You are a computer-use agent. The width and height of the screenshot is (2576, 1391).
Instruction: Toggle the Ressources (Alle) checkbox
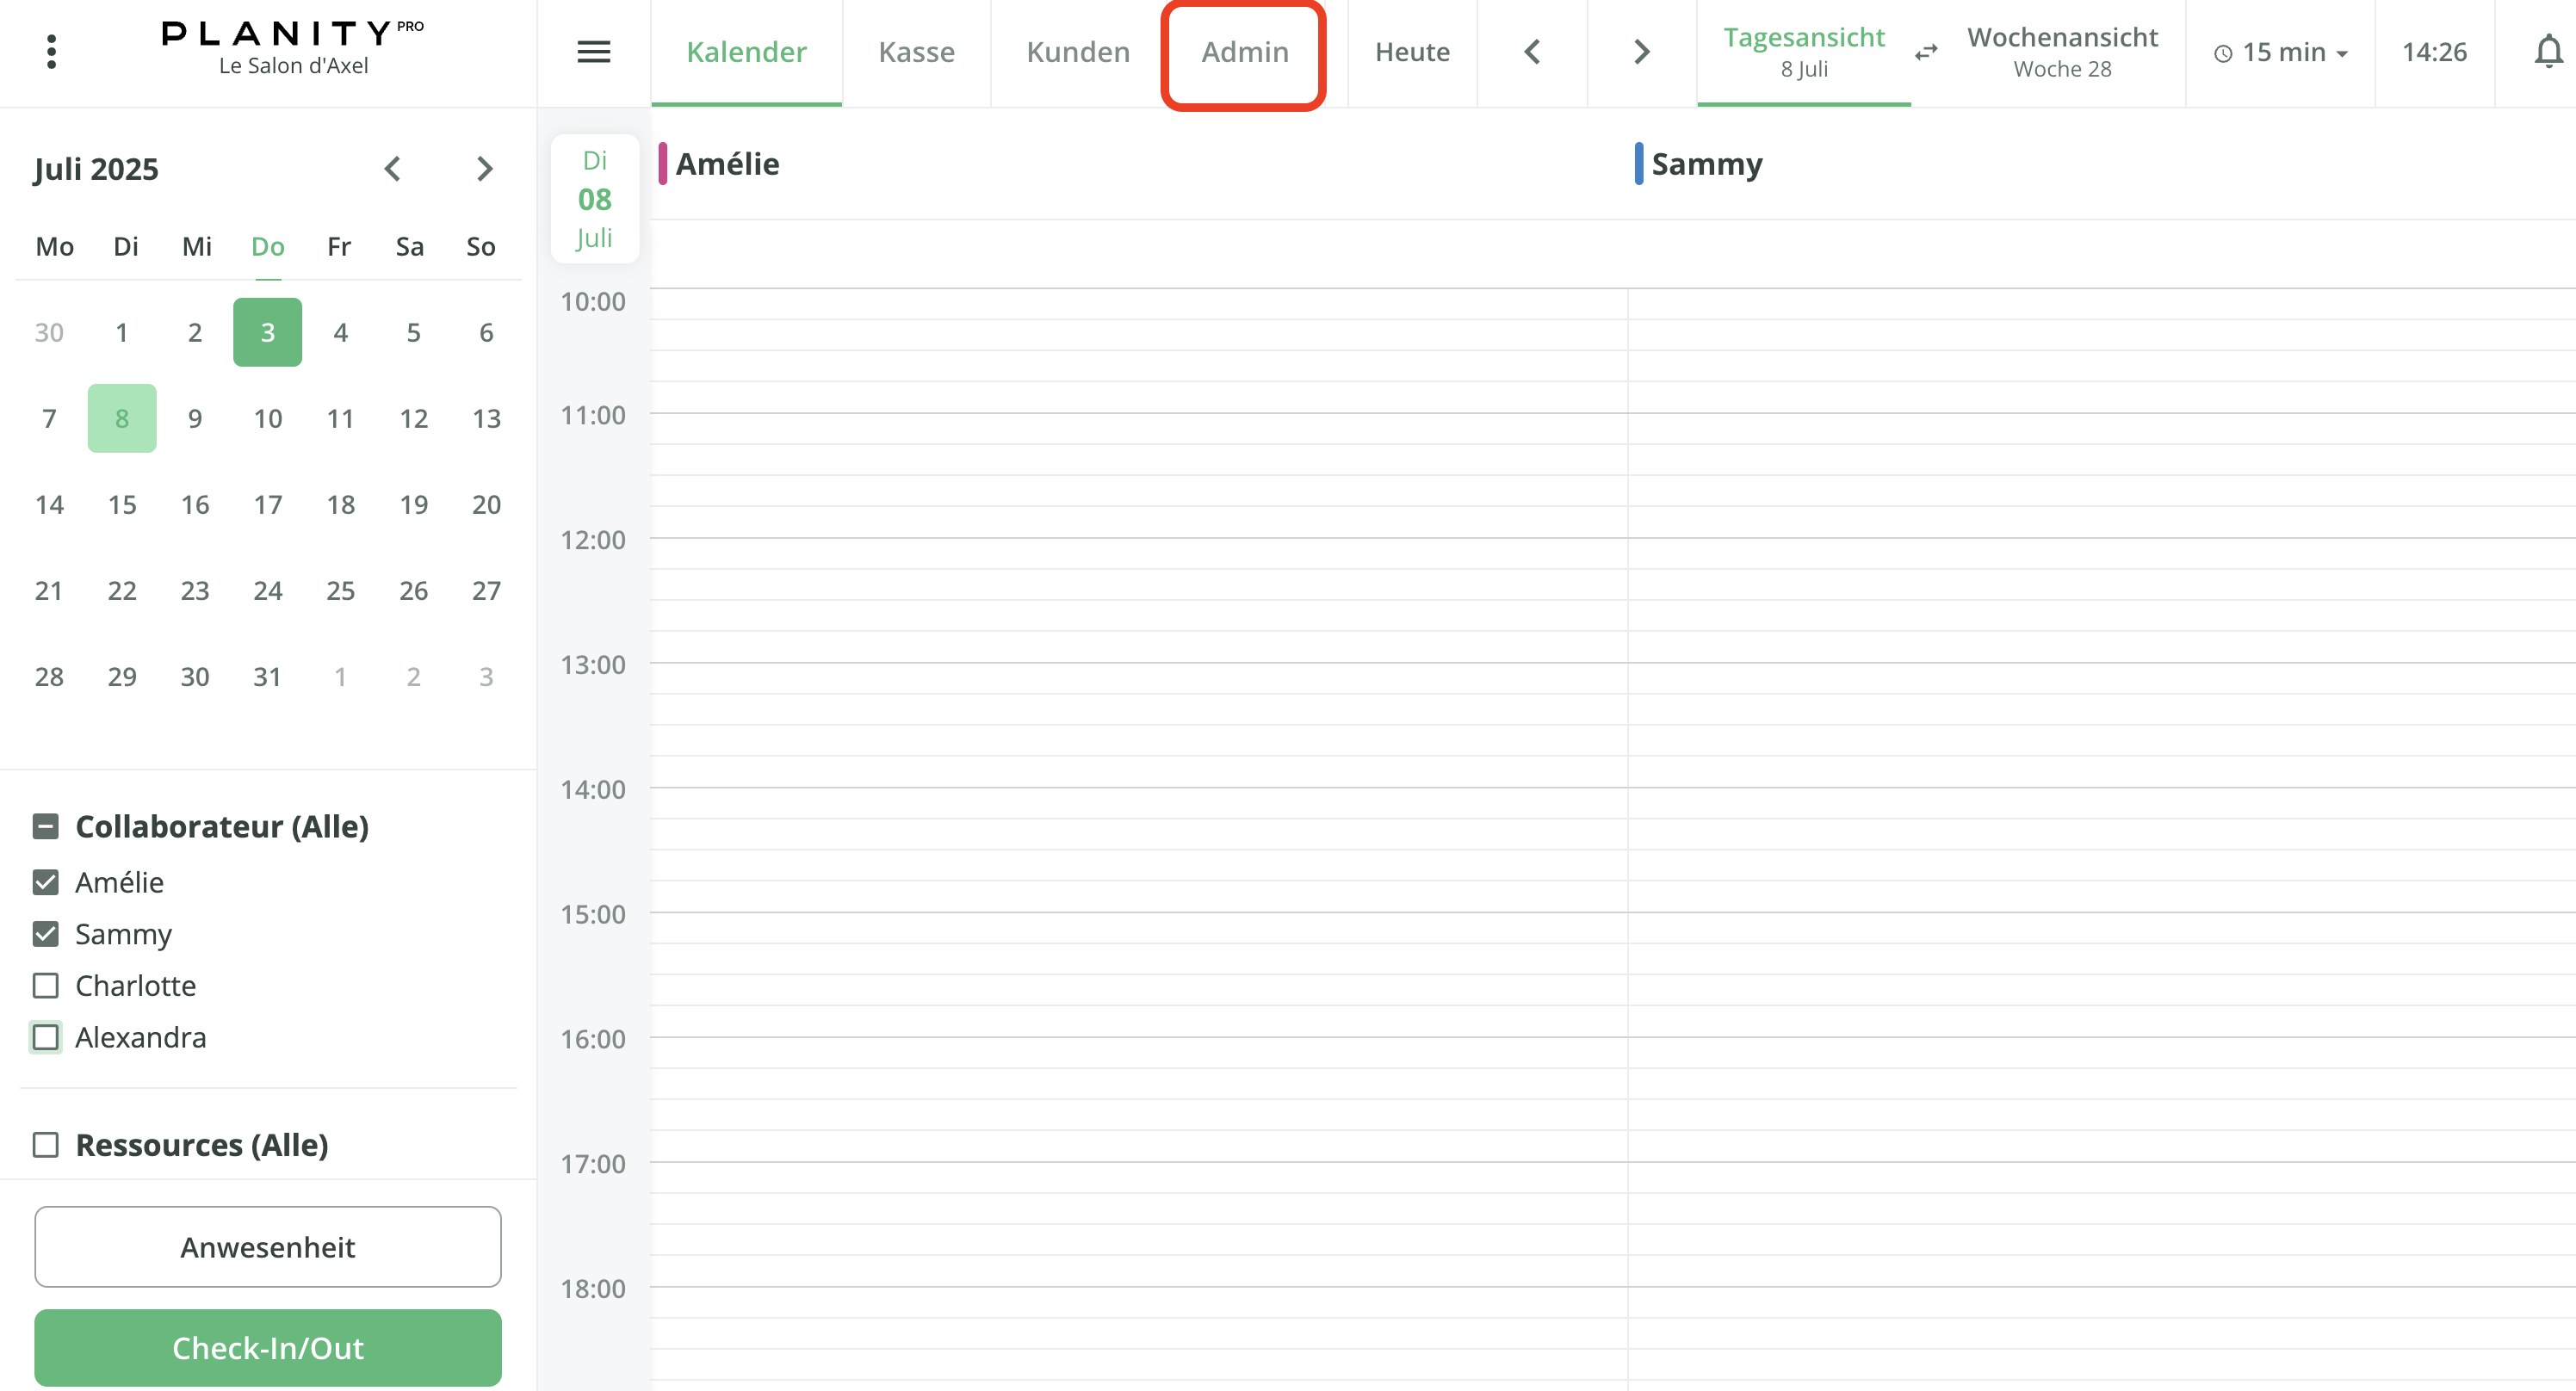click(46, 1144)
